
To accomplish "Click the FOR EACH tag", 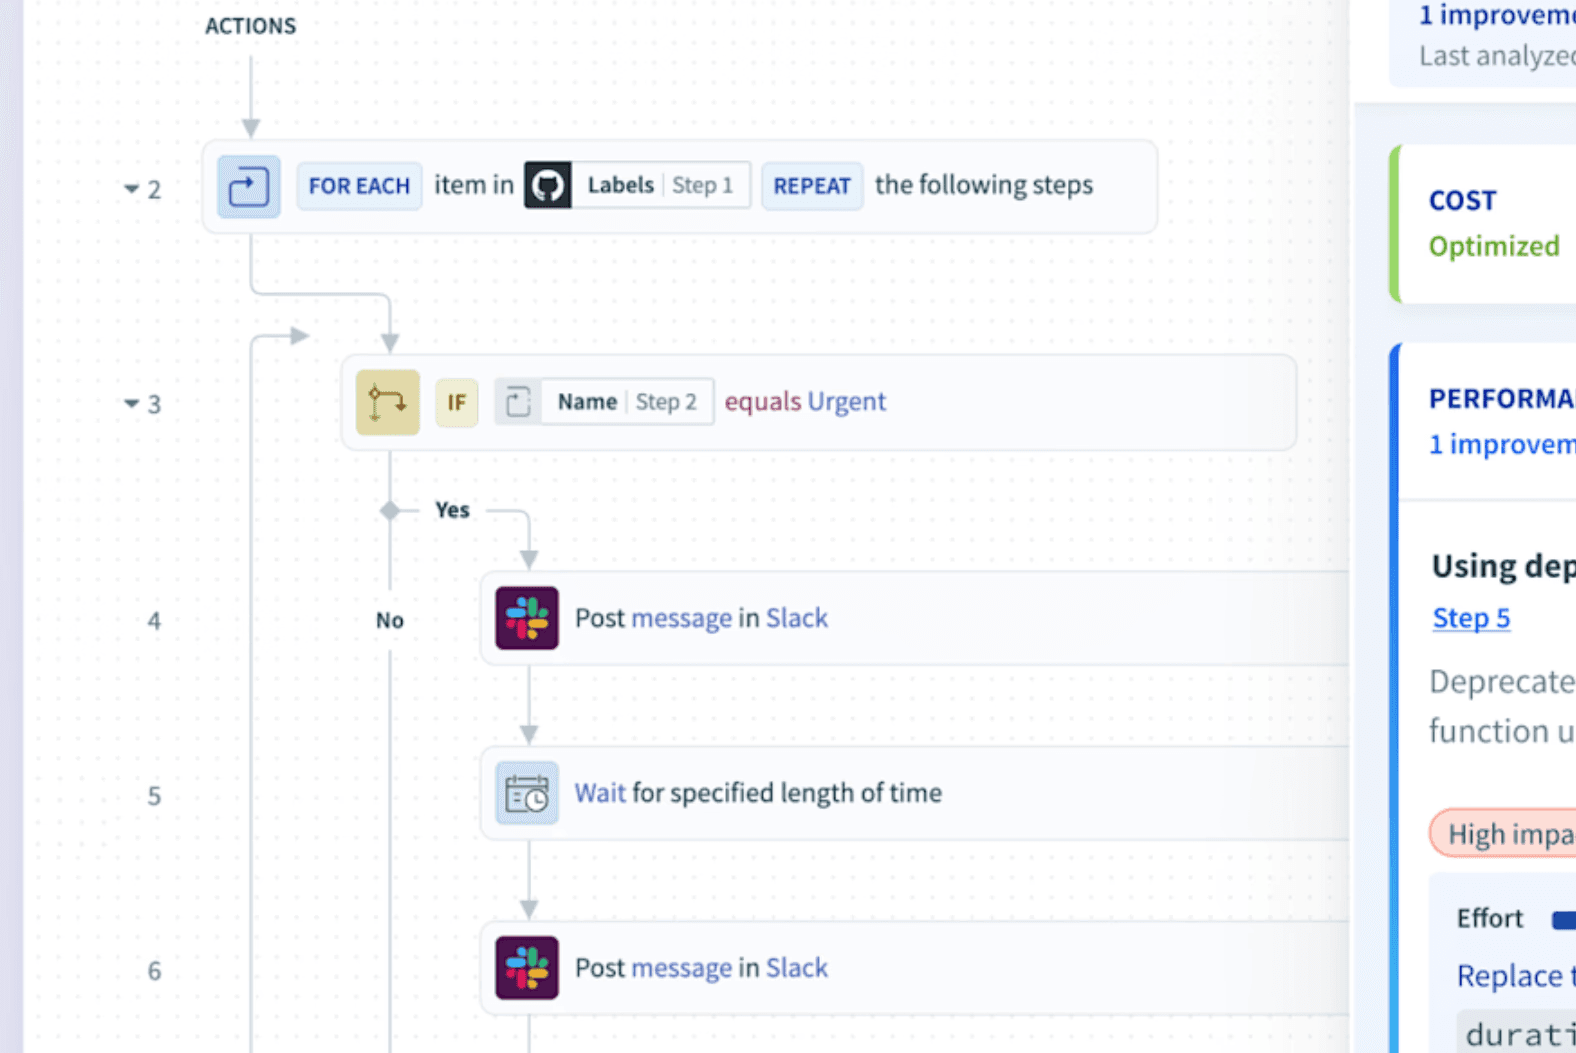I will [359, 186].
